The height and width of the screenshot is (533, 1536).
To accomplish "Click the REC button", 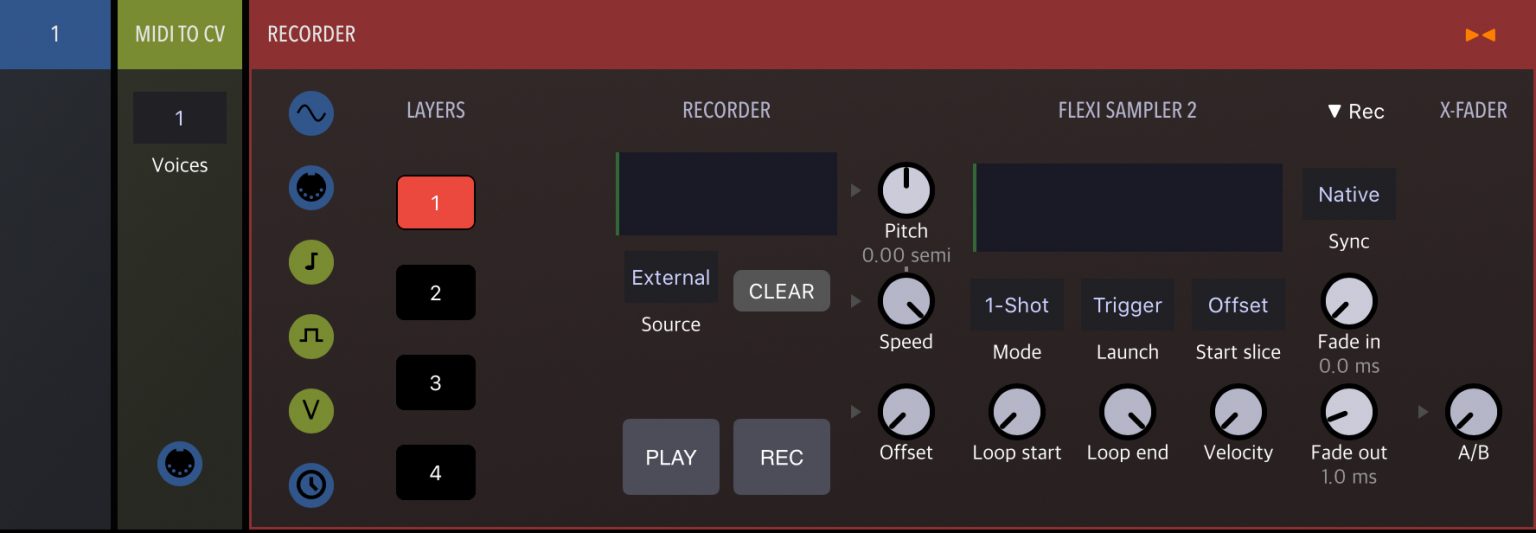I will tap(782, 457).
